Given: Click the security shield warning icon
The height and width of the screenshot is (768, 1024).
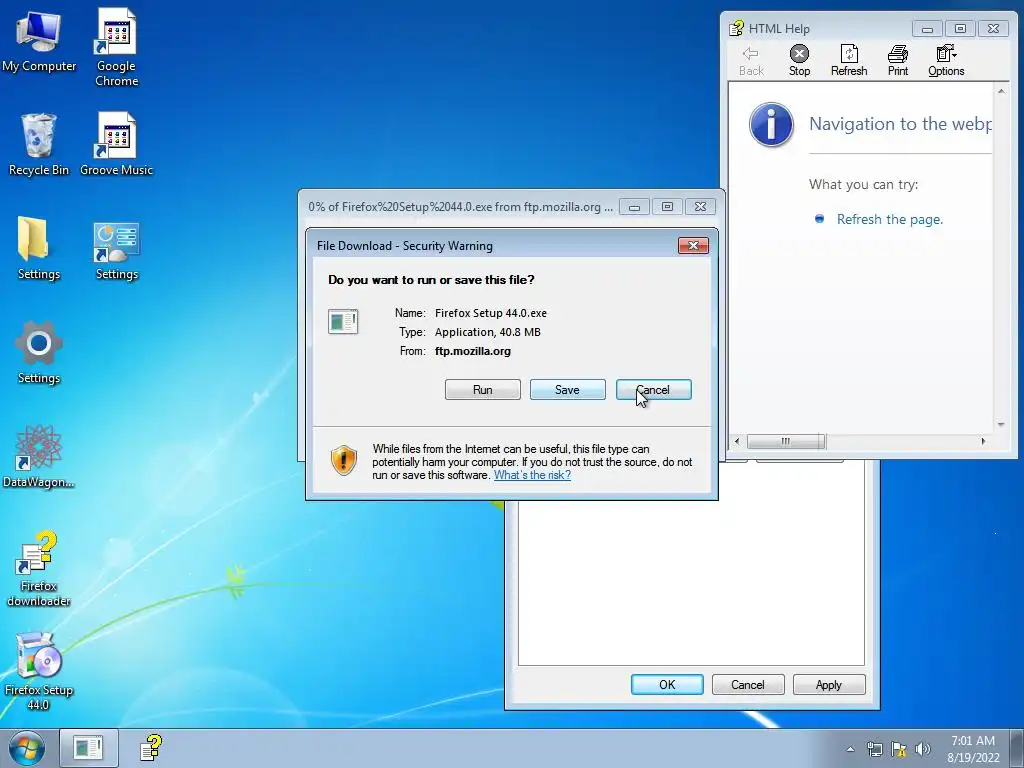Looking at the screenshot, I should (344, 460).
